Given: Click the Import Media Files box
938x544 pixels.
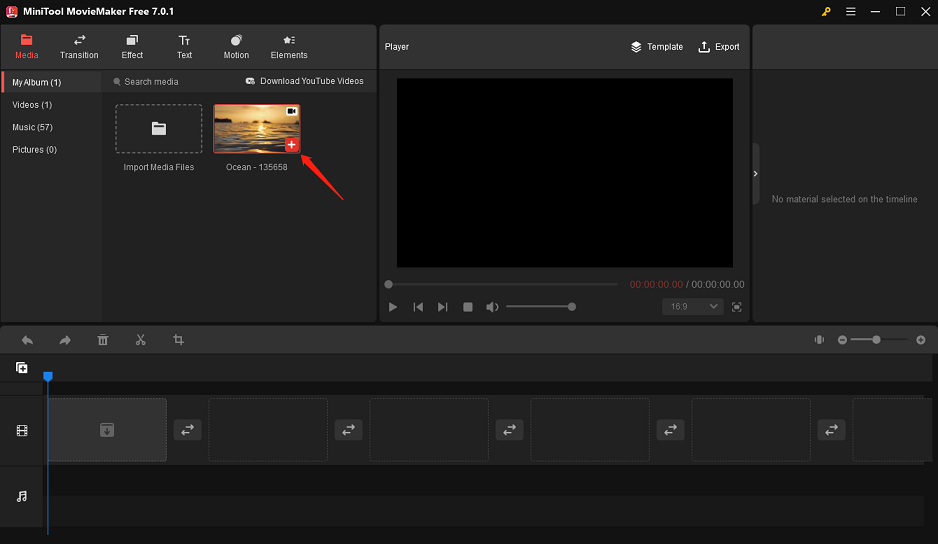Looking at the screenshot, I should [159, 129].
